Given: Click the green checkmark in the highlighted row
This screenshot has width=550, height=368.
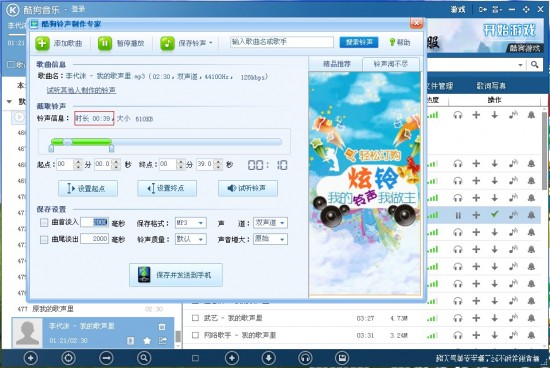Looking at the screenshot, I should pyautogui.click(x=495, y=214).
